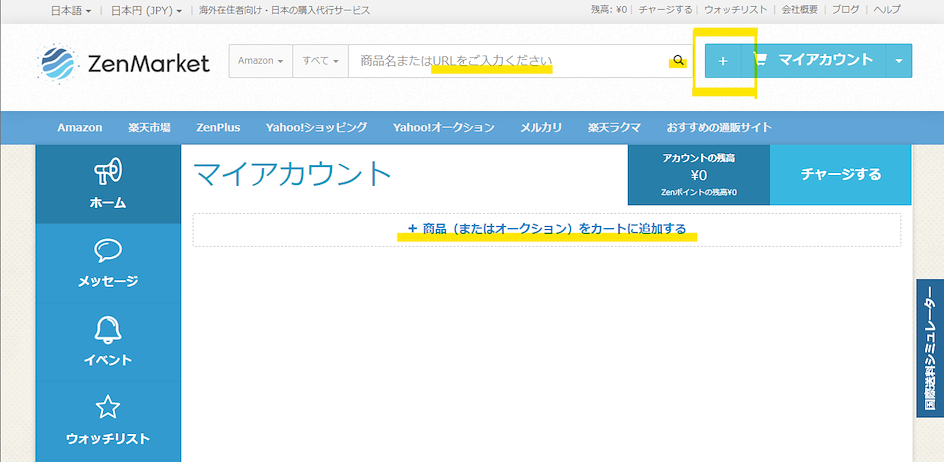Open ブログ link in the top bar
The height and width of the screenshot is (462, 944).
point(846,10)
